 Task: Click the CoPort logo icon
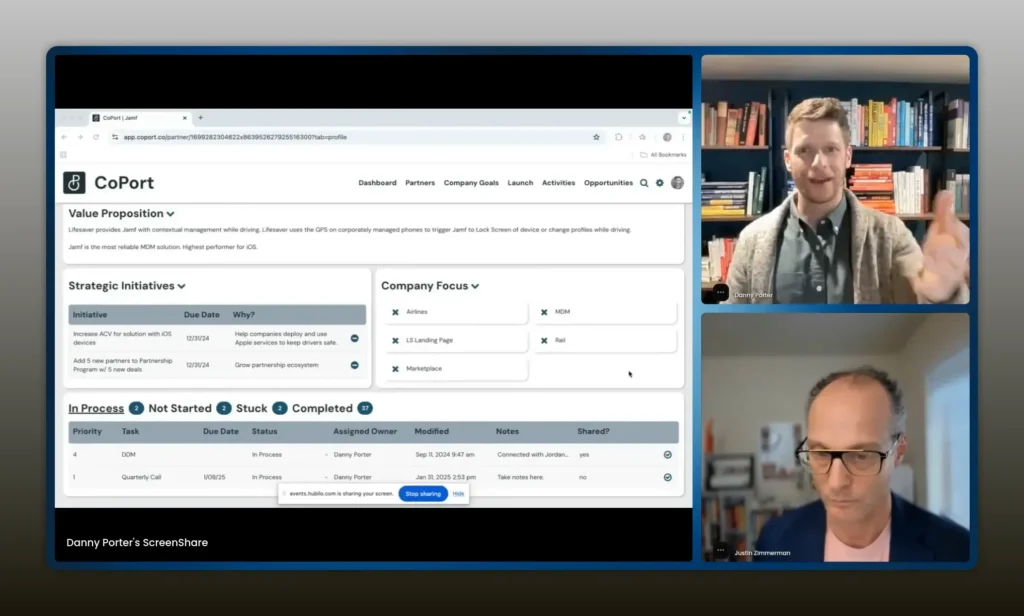[74, 183]
